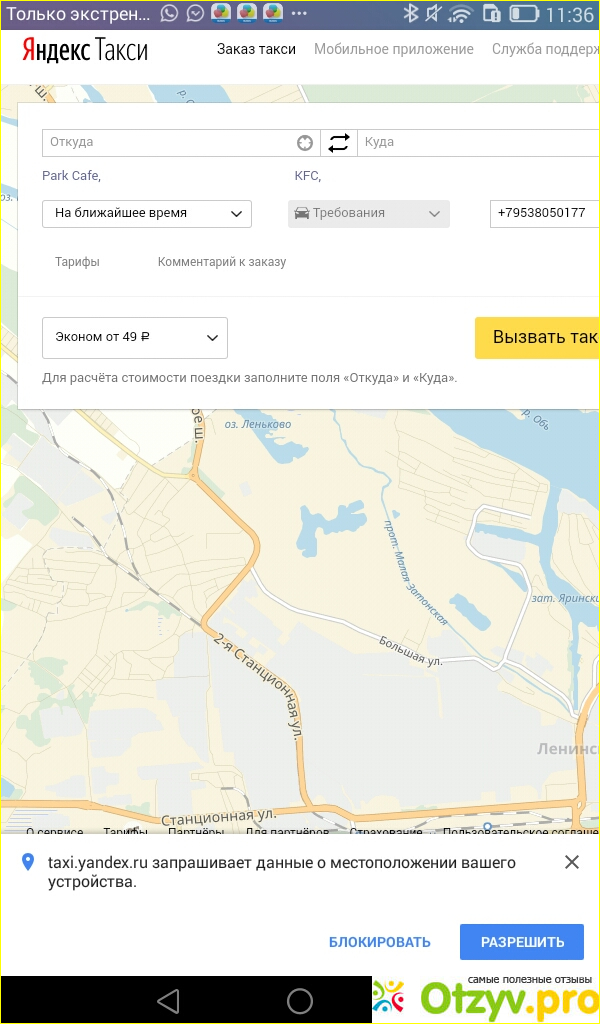Switch to the Тарифы tab
This screenshot has width=600, height=1024.
(77, 262)
